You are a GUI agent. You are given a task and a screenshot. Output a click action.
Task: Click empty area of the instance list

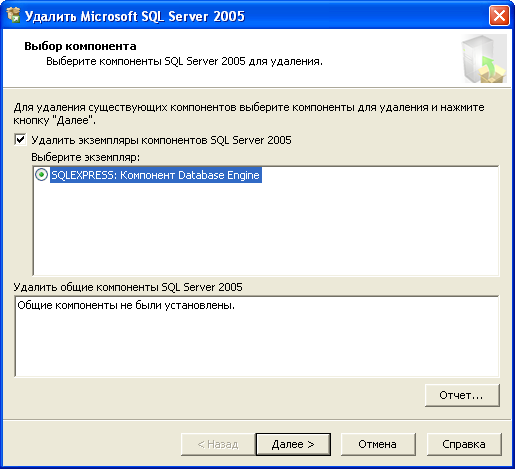coord(266,230)
